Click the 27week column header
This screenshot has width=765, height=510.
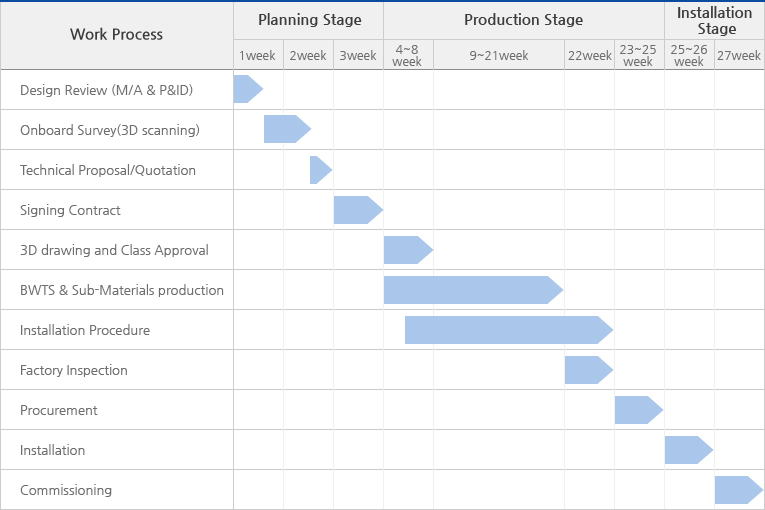pyautogui.click(x=739, y=56)
